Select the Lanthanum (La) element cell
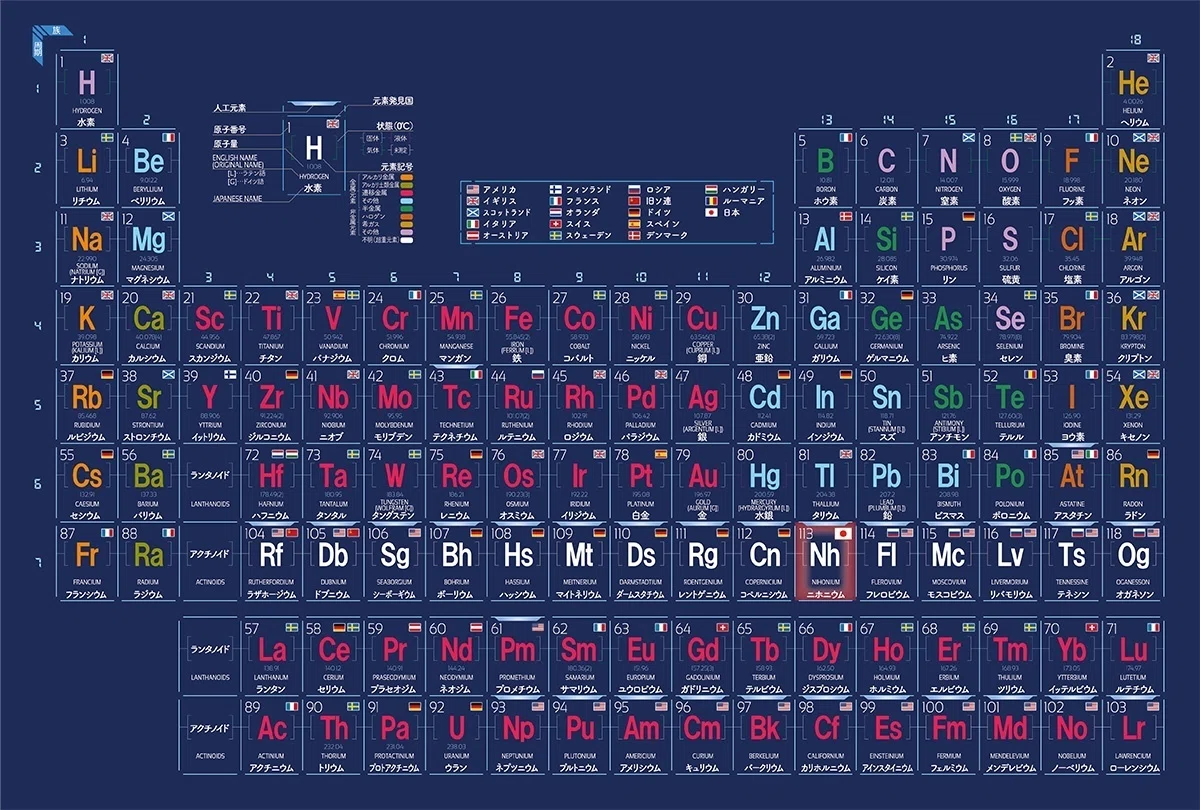The width and height of the screenshot is (1200, 810). 272,655
